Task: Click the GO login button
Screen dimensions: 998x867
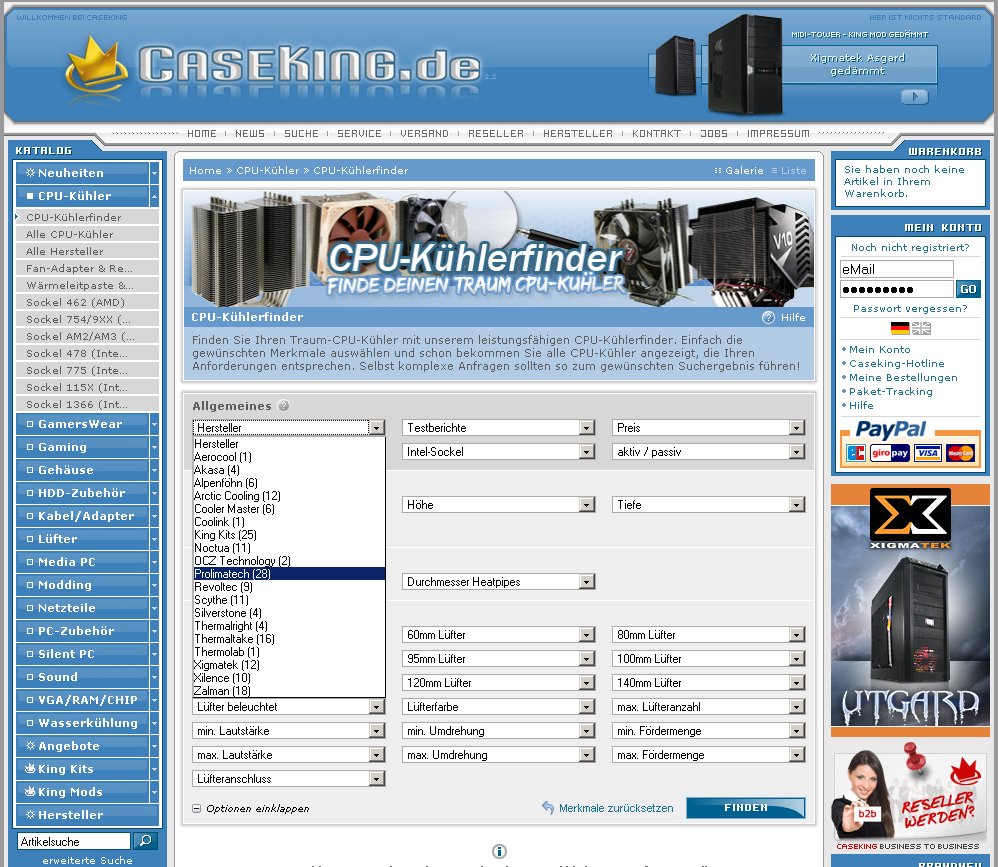Action: pyautogui.click(x=968, y=289)
